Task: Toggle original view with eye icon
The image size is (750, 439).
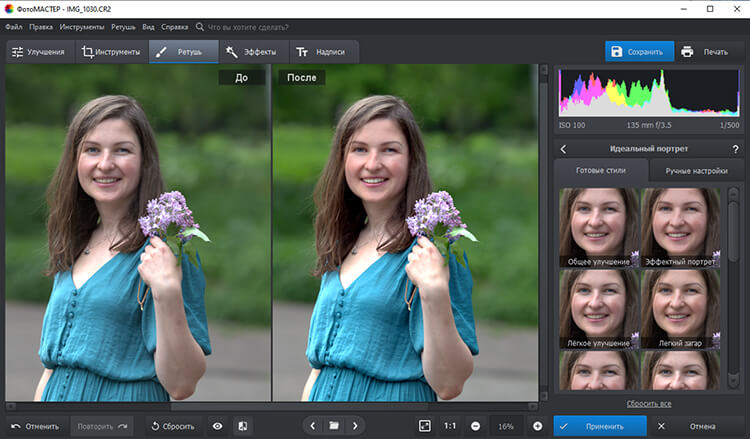Action: coord(217,426)
